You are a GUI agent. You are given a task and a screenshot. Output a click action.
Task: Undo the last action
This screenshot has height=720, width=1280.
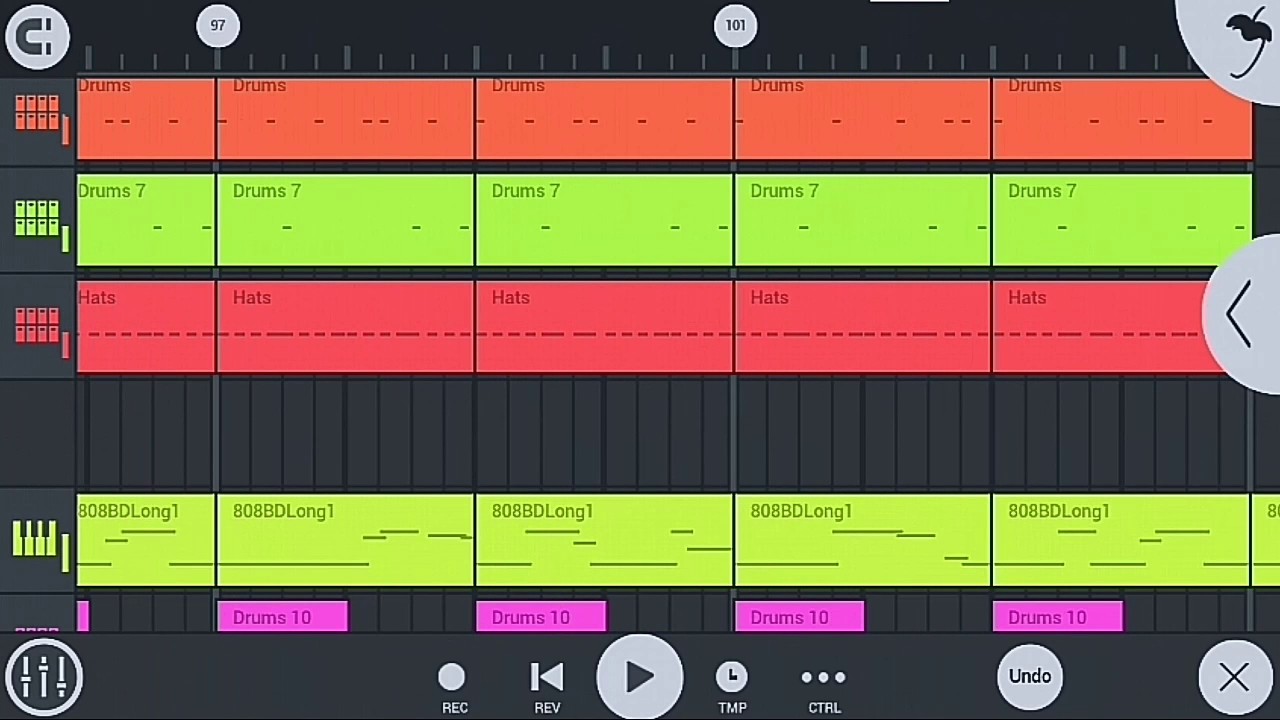1030,676
